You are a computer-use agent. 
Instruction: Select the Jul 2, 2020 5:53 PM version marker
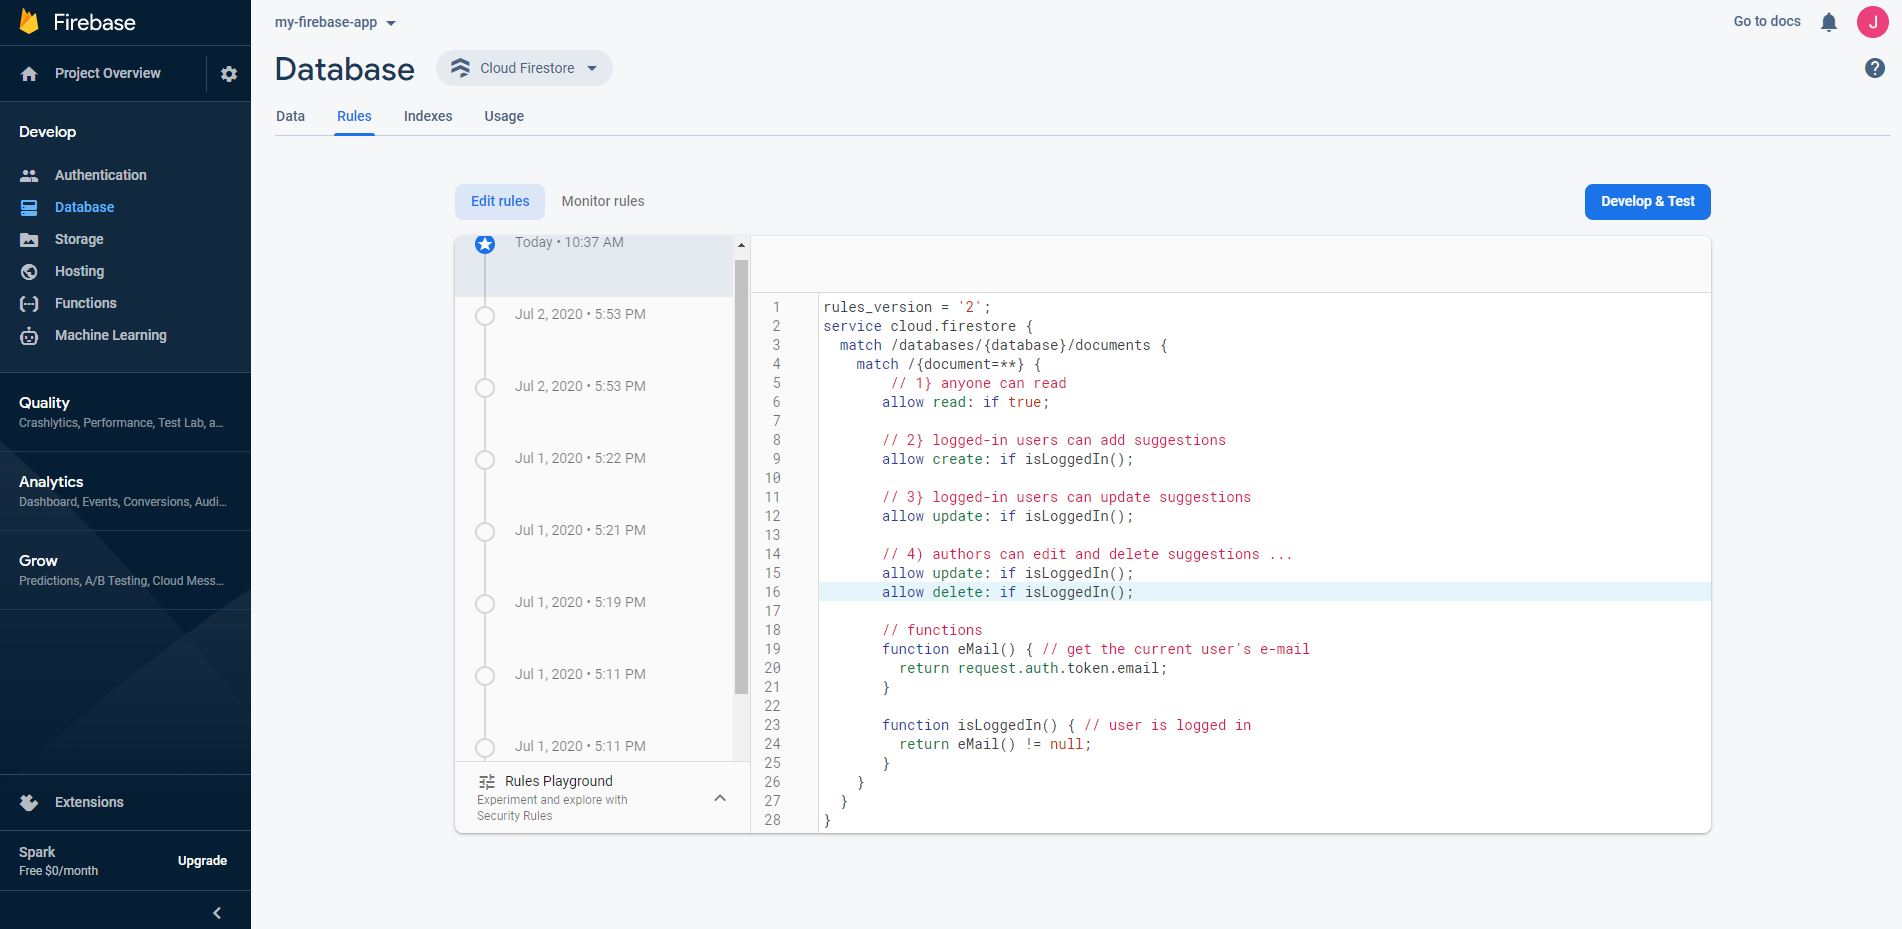coord(485,316)
